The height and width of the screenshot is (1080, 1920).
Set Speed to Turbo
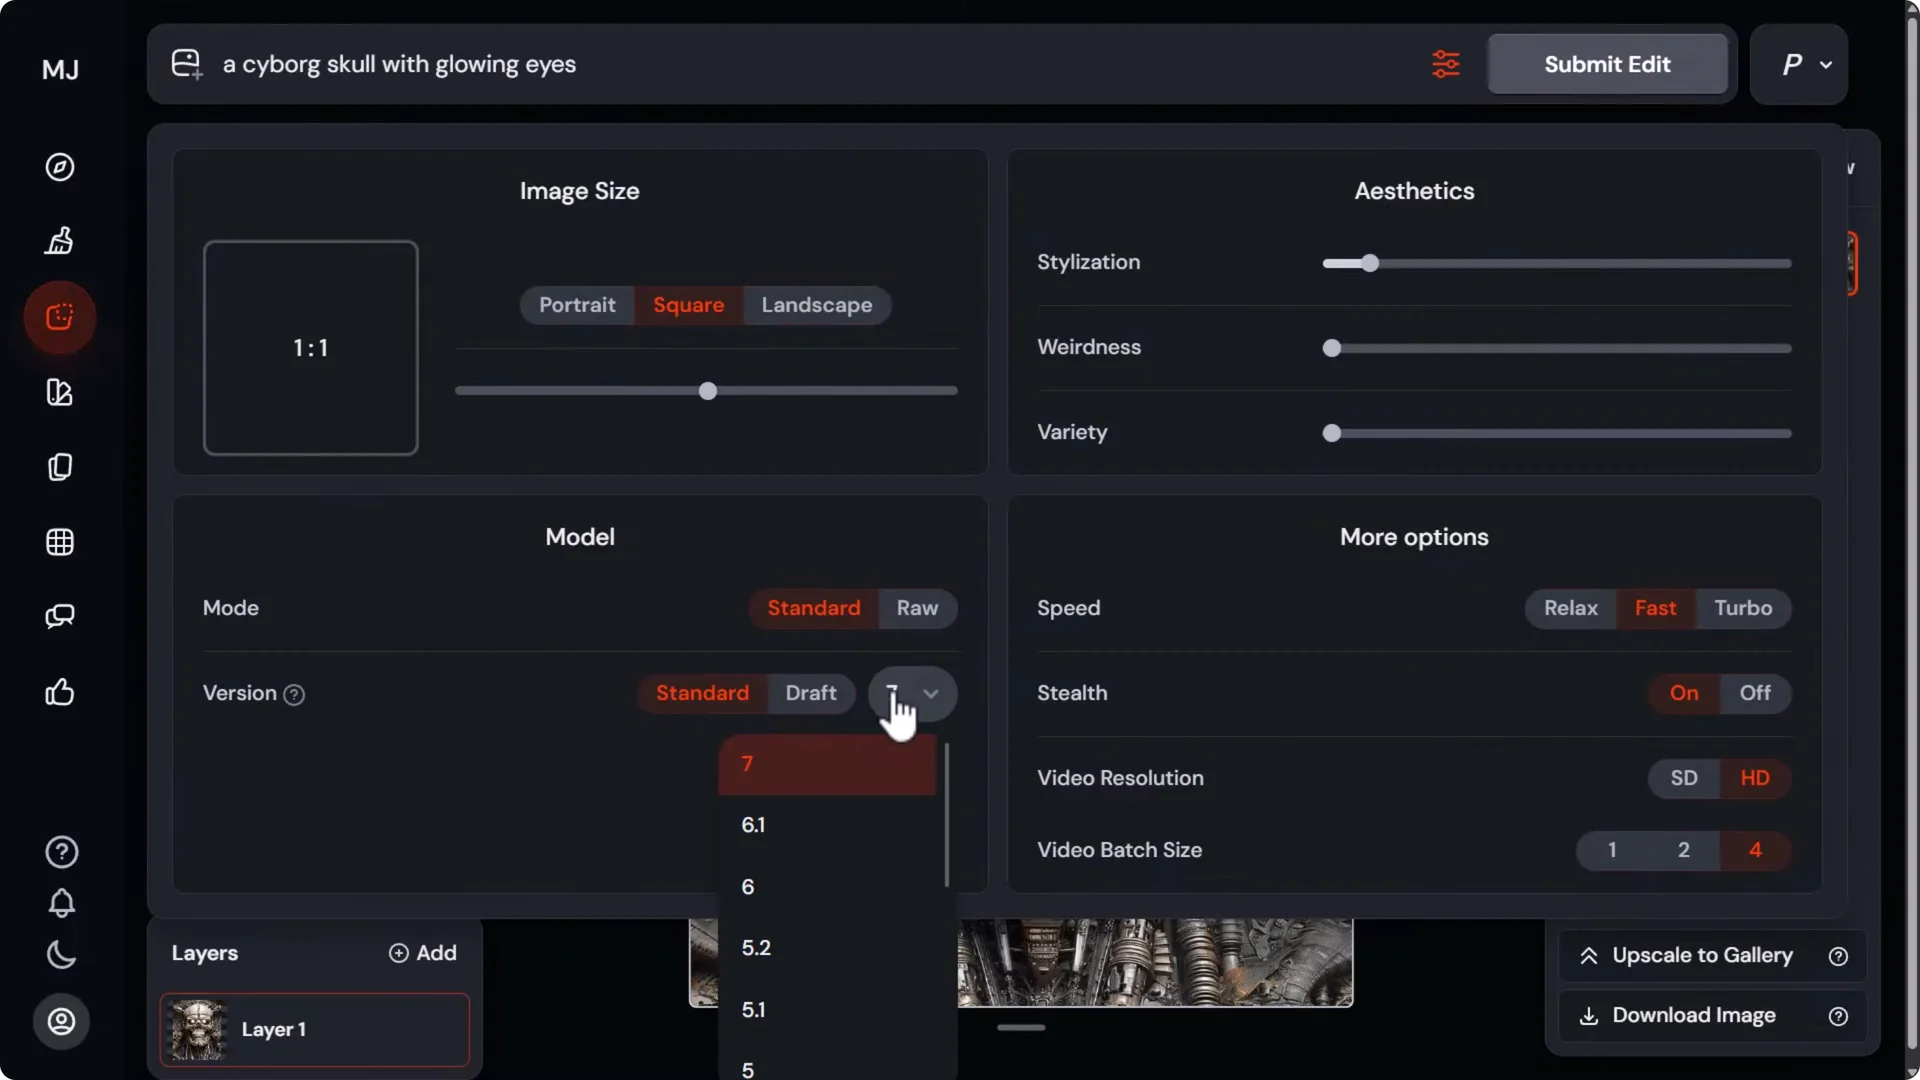tap(1744, 608)
